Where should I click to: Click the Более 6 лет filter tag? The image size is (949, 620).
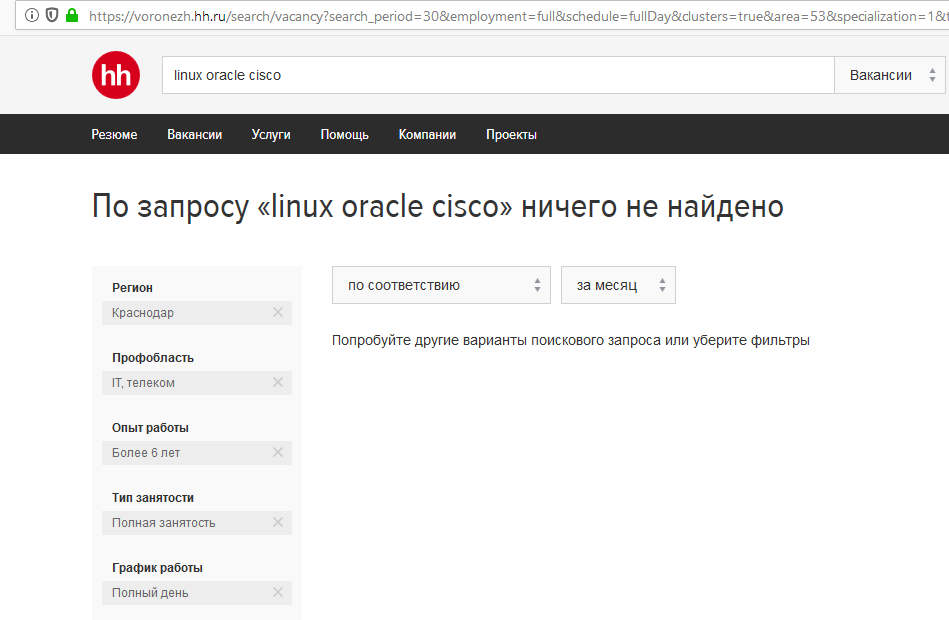[x=197, y=453]
